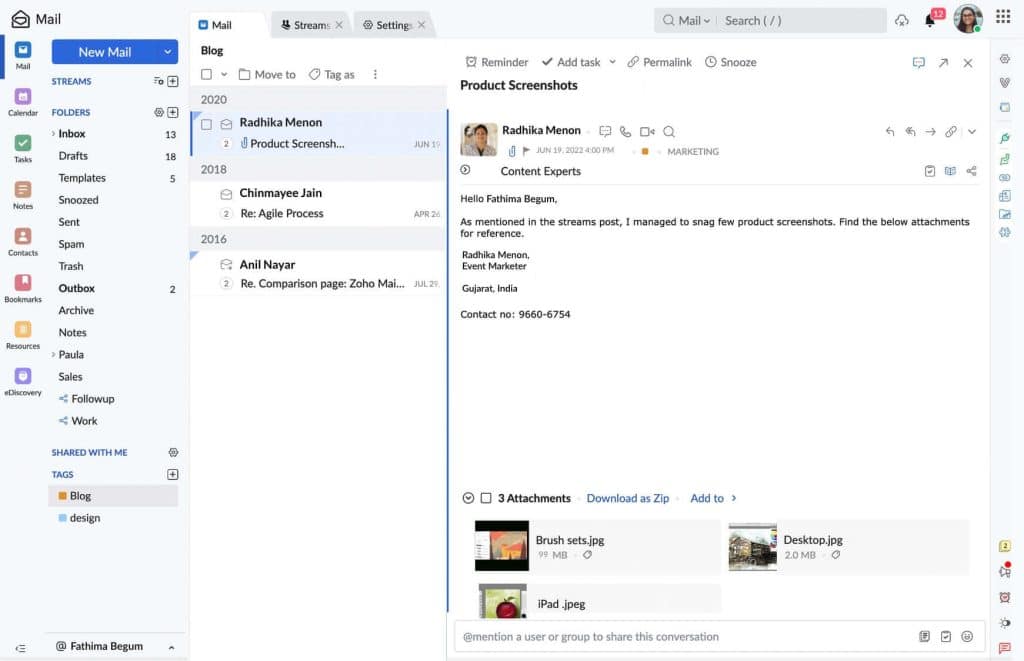The width and height of the screenshot is (1024, 661).
Task: Toggle the select-all emails checkbox
Action: click(206, 74)
